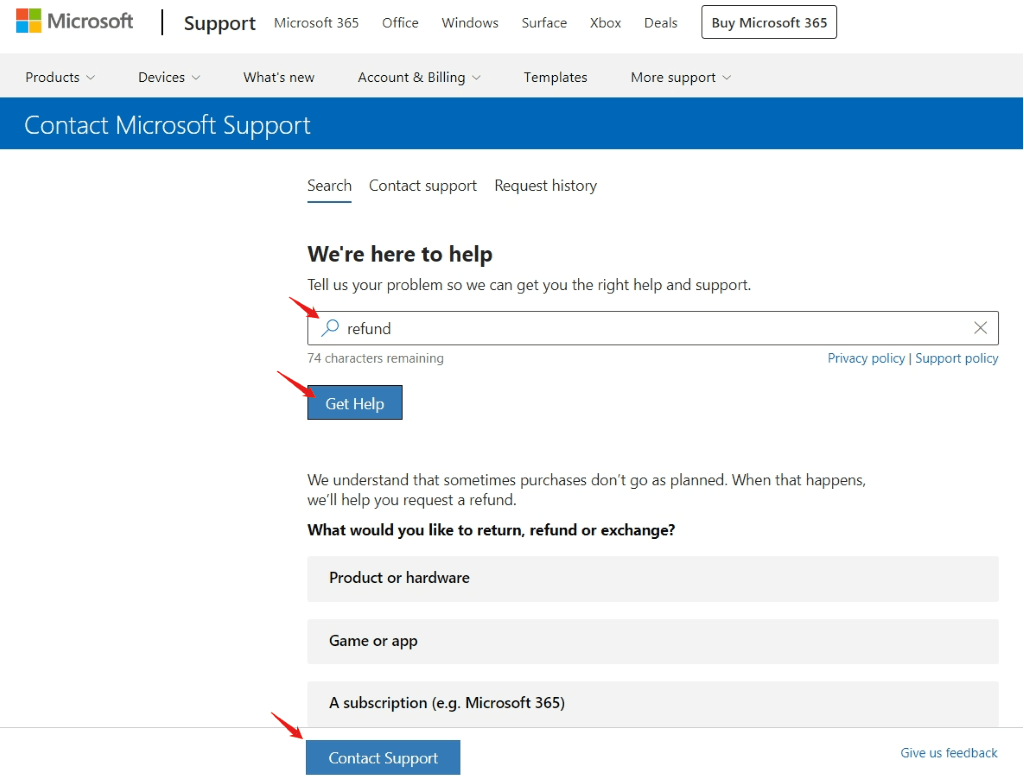
Task: Switch to the Contact support tab
Action: 423,186
